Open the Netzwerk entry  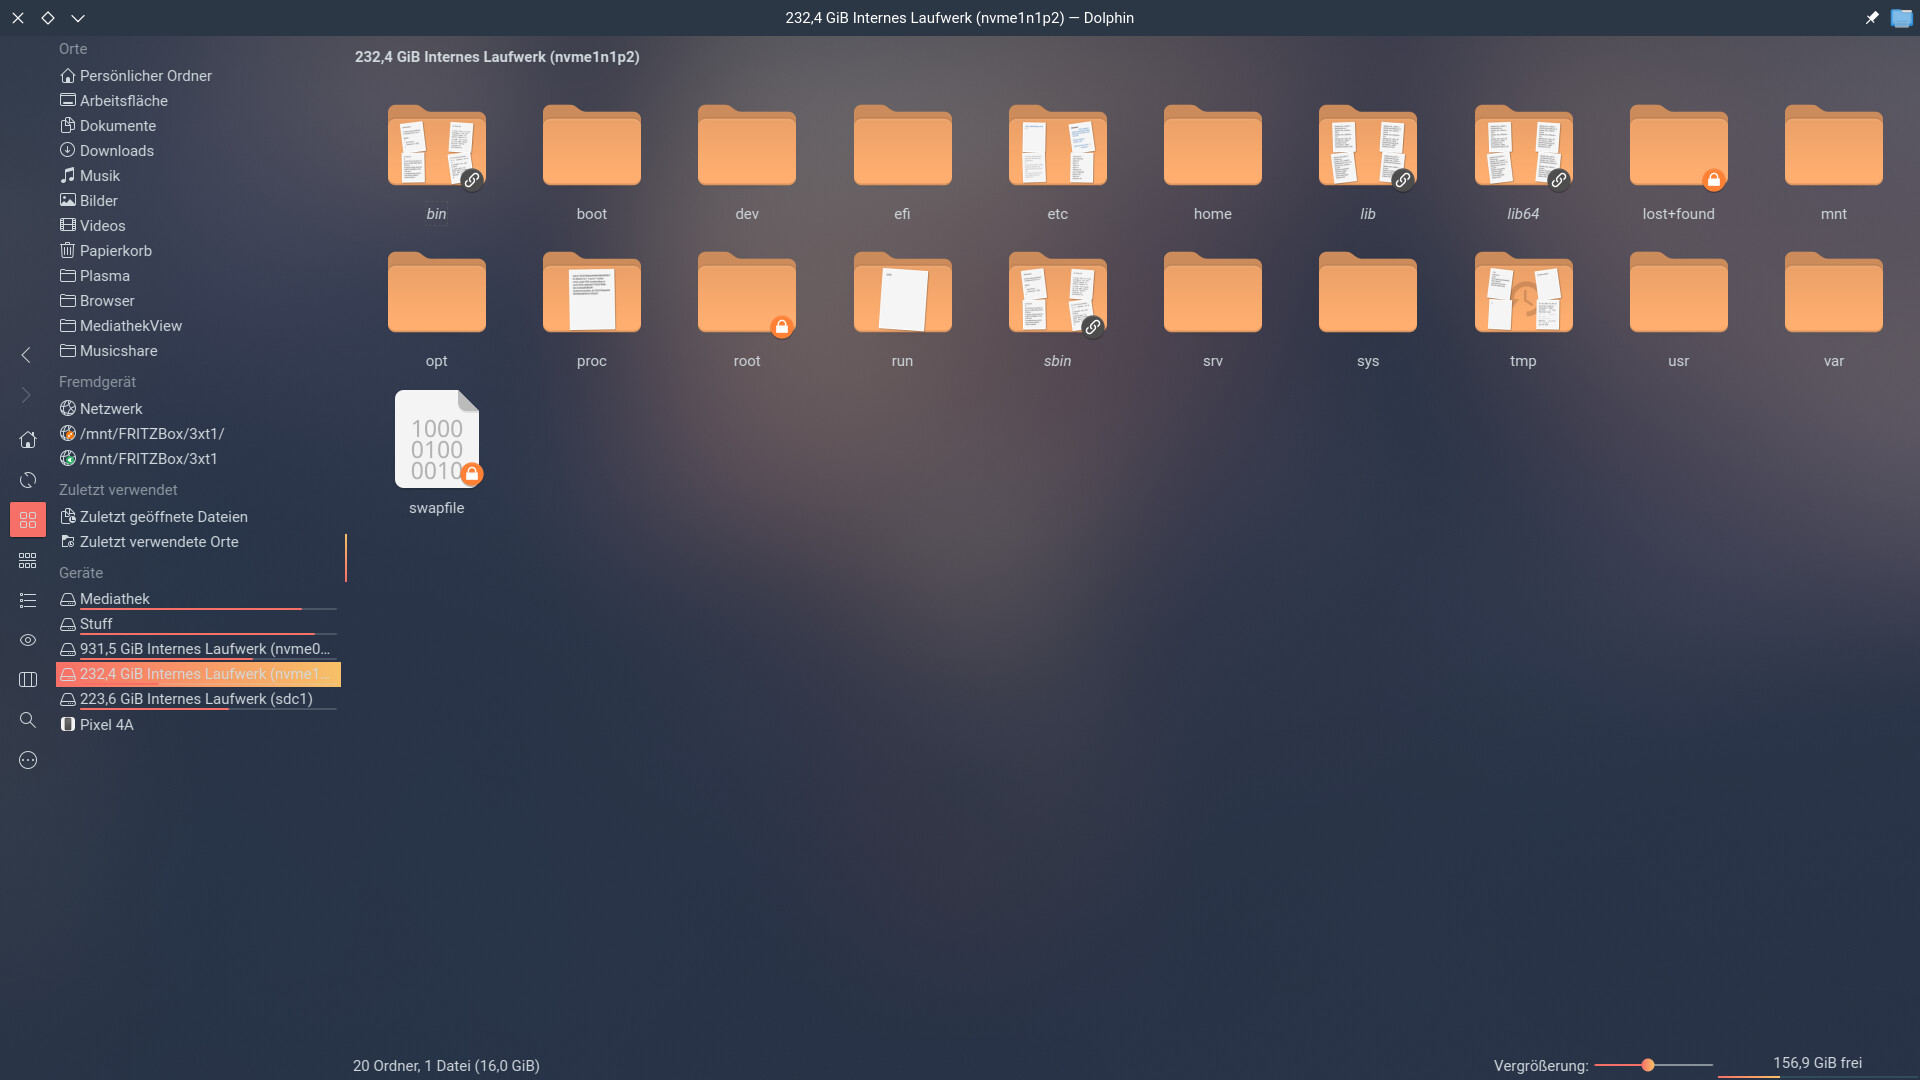tap(110, 409)
